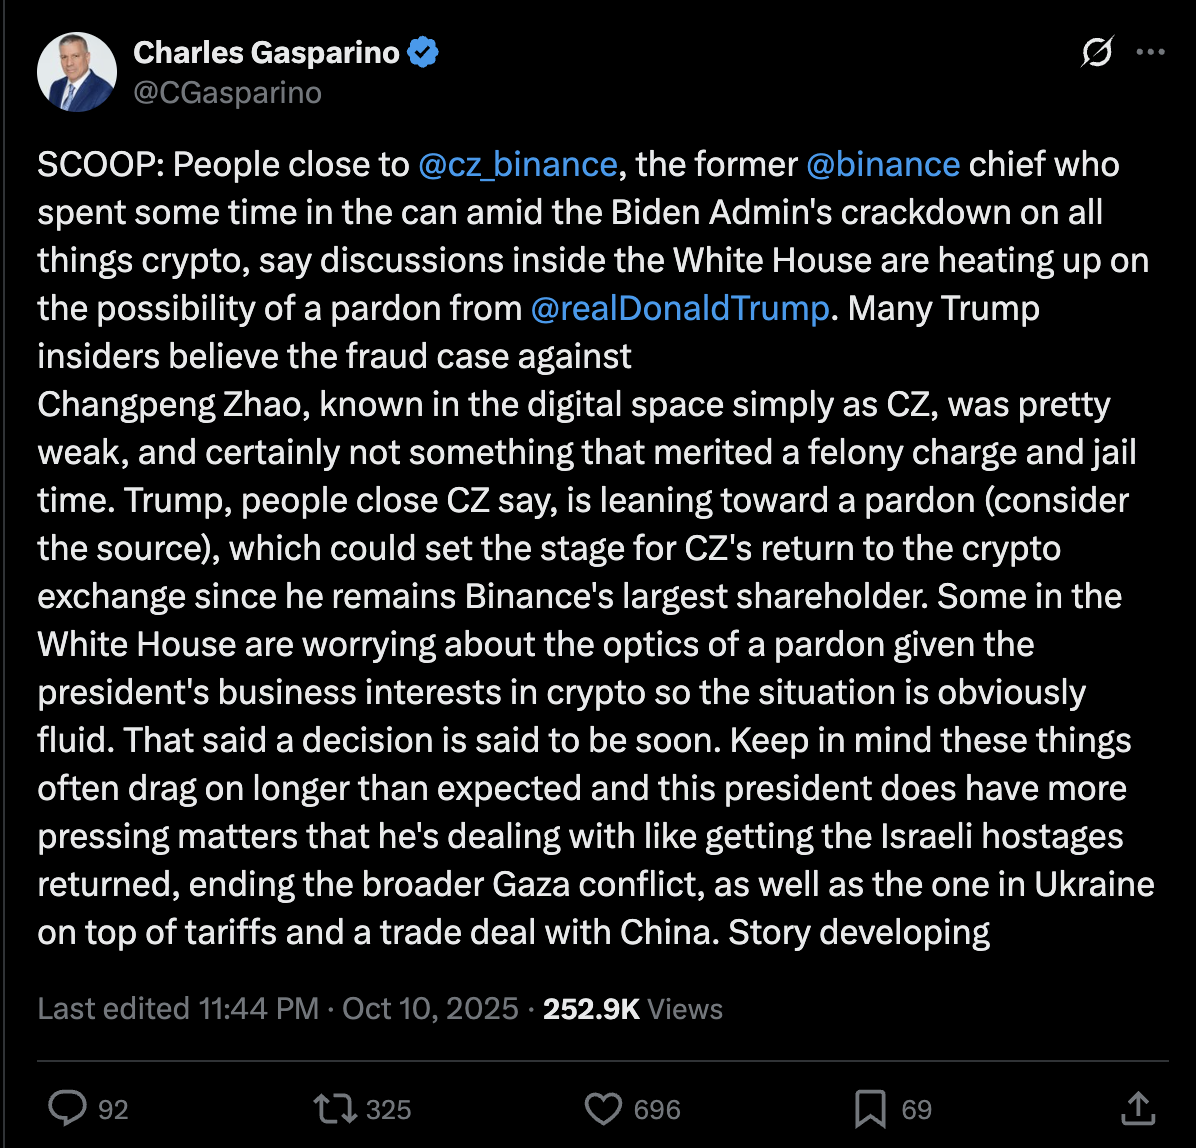Click the 325 reposts count
Viewport: 1196px width, 1148px height.
pyautogui.click(x=389, y=1108)
